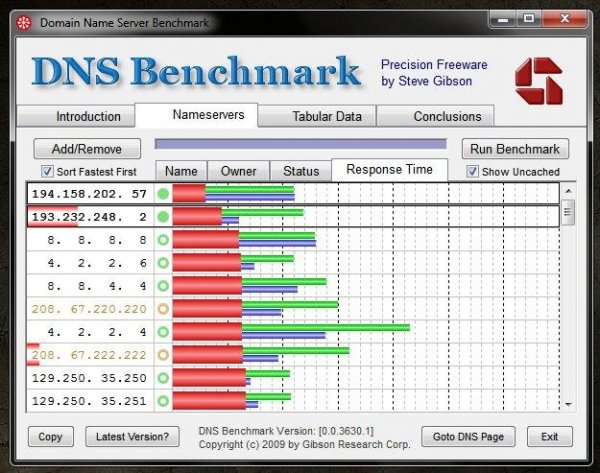Click the nameserver list scrollbar thumb
This screenshot has width=600, height=473.
pyautogui.click(x=568, y=212)
